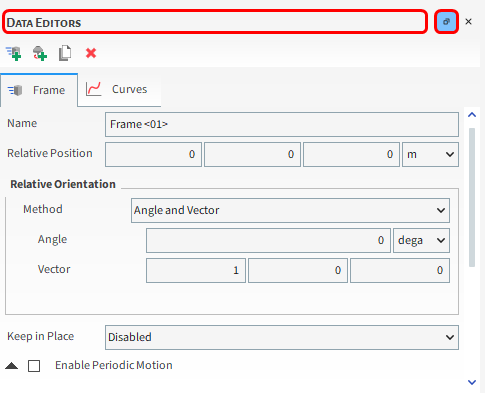
Task: Switch to the Curves tab
Action: coord(119,89)
